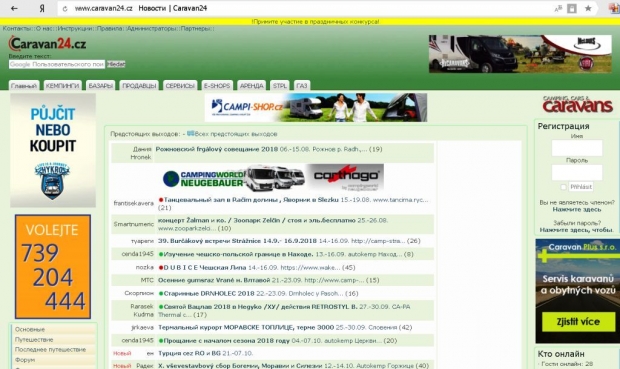This screenshot has height=369, width=620.
Task: Open the Zjistit více Caravan Plus banner button
Action: pos(578,322)
